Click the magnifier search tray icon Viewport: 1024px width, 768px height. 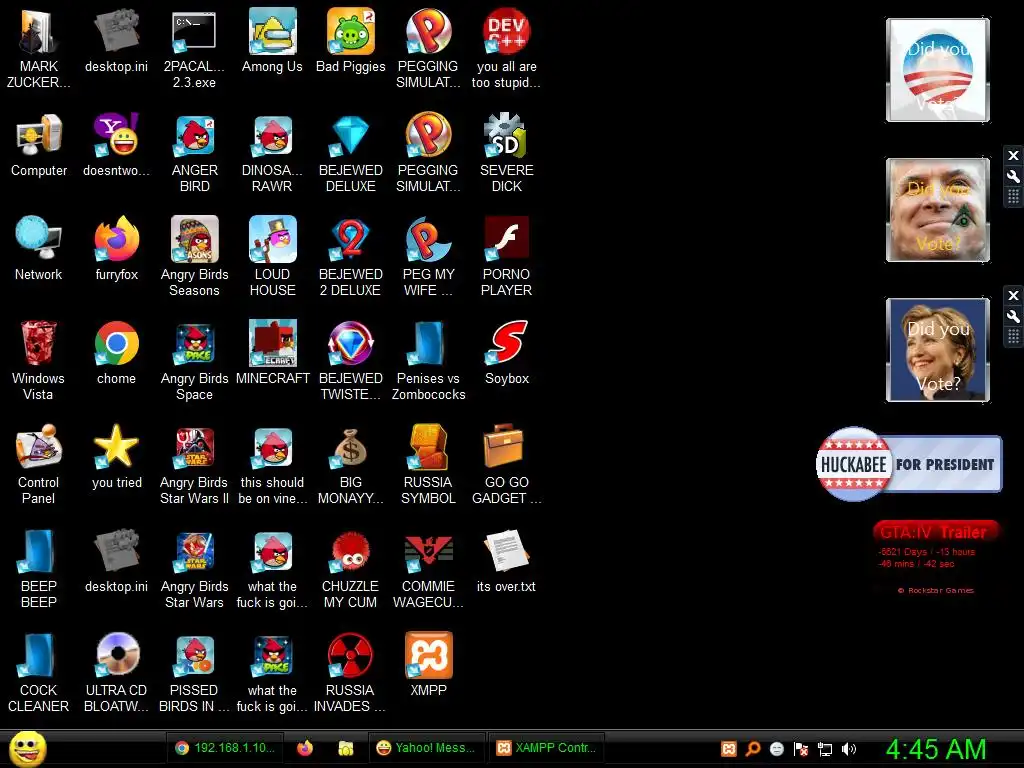tap(753, 749)
